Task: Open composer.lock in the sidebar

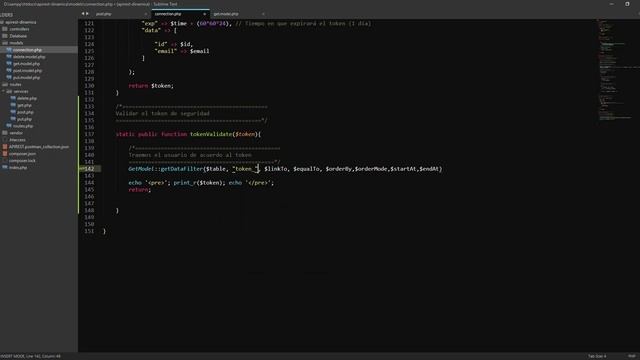Action: (22, 161)
